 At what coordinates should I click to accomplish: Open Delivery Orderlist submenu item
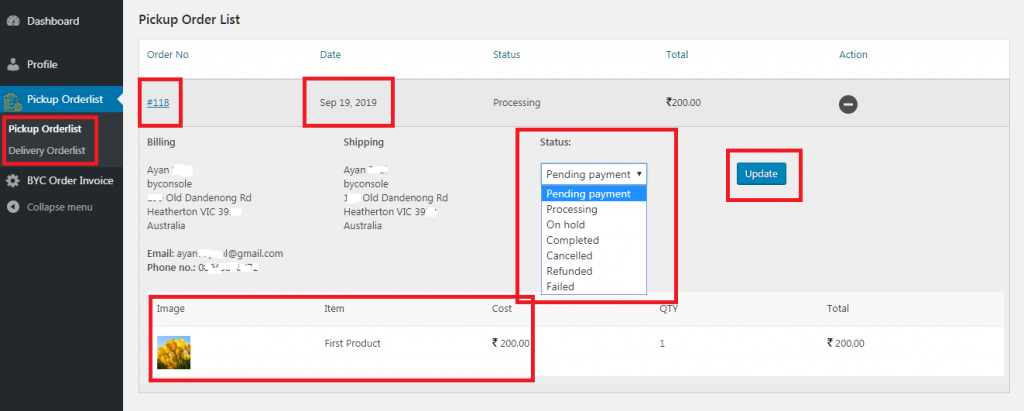point(47,151)
